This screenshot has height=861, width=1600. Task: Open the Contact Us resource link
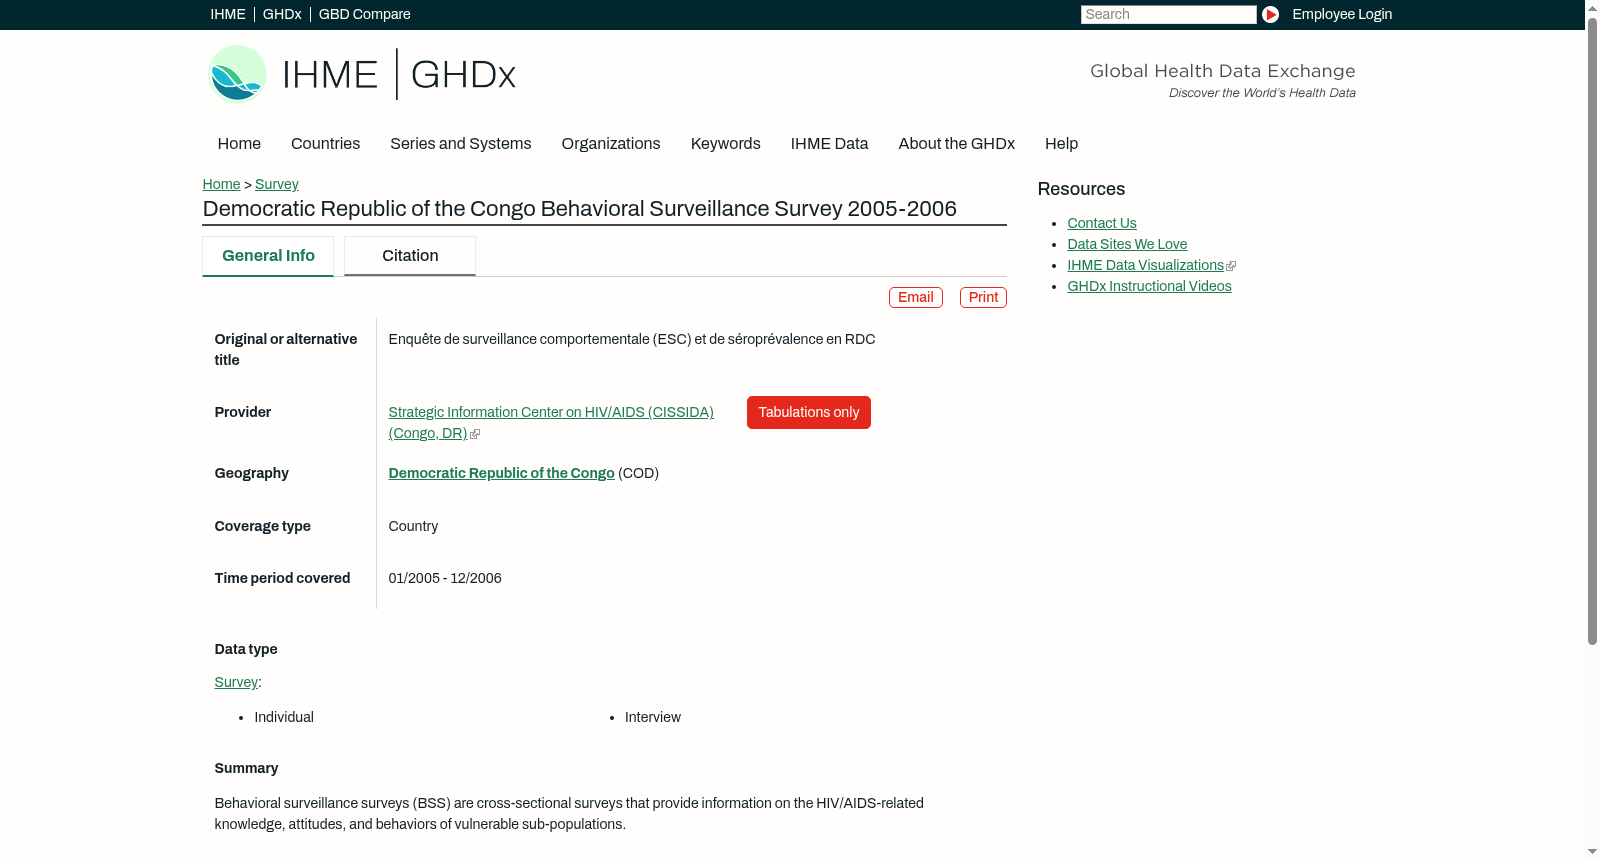coord(1102,224)
